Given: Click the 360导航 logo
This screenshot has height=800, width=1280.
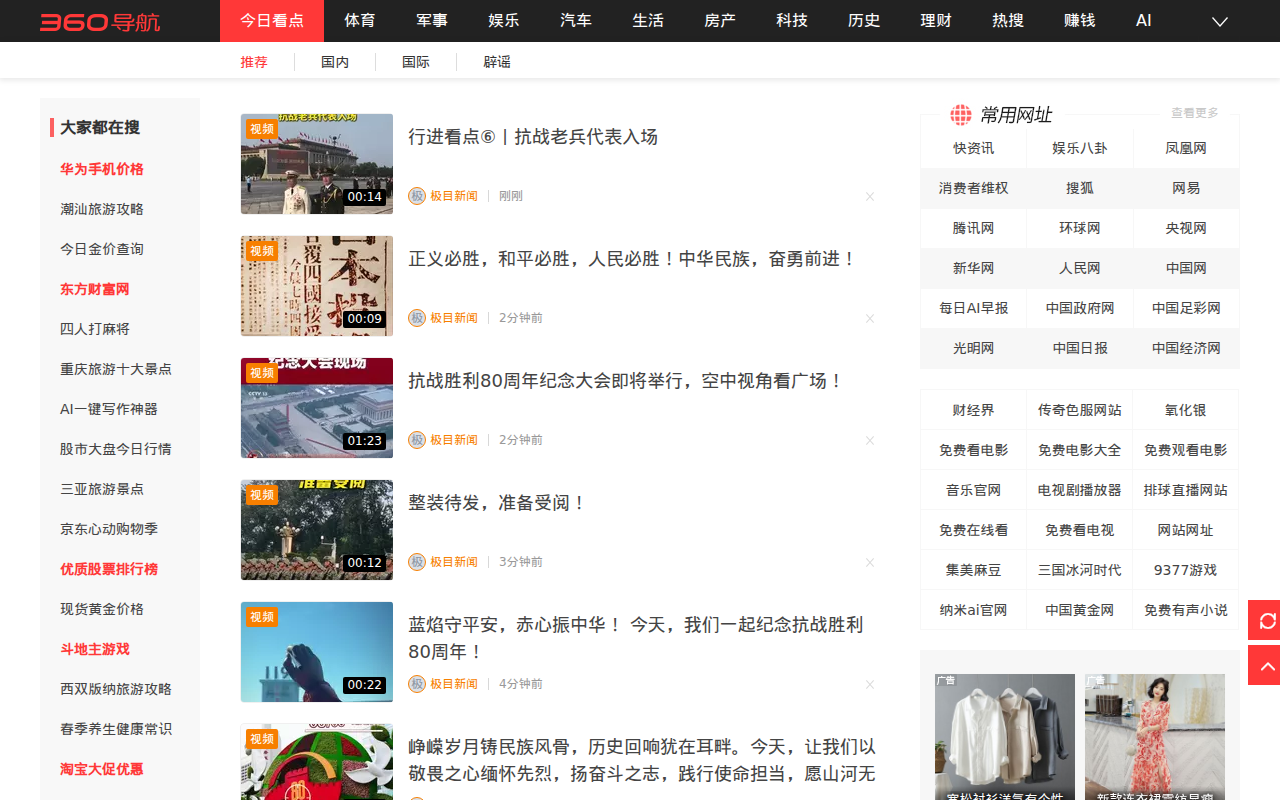Looking at the screenshot, I should pyautogui.click(x=100, y=21).
